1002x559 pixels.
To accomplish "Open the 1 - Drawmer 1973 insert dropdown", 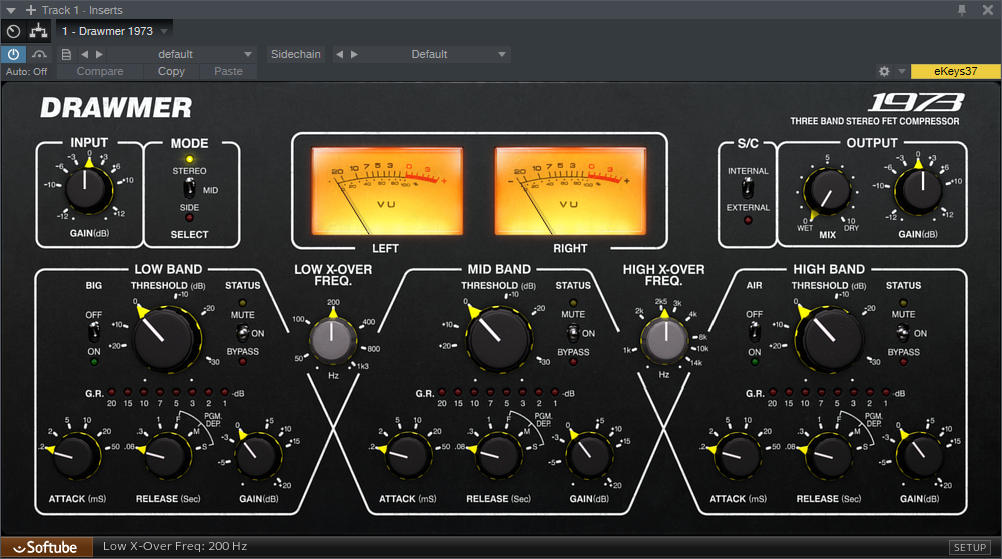I will 115,31.
